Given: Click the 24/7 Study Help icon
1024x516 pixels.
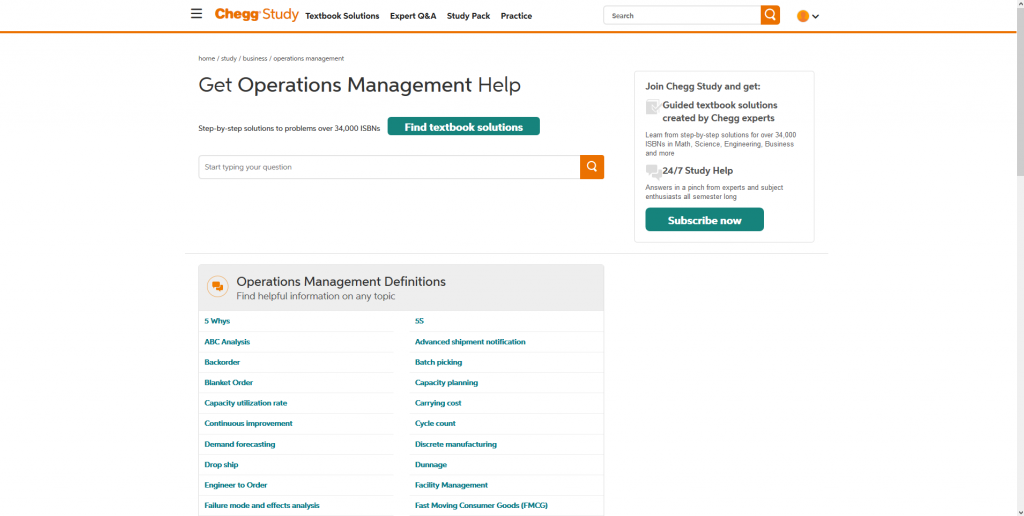Looking at the screenshot, I should click(653, 171).
